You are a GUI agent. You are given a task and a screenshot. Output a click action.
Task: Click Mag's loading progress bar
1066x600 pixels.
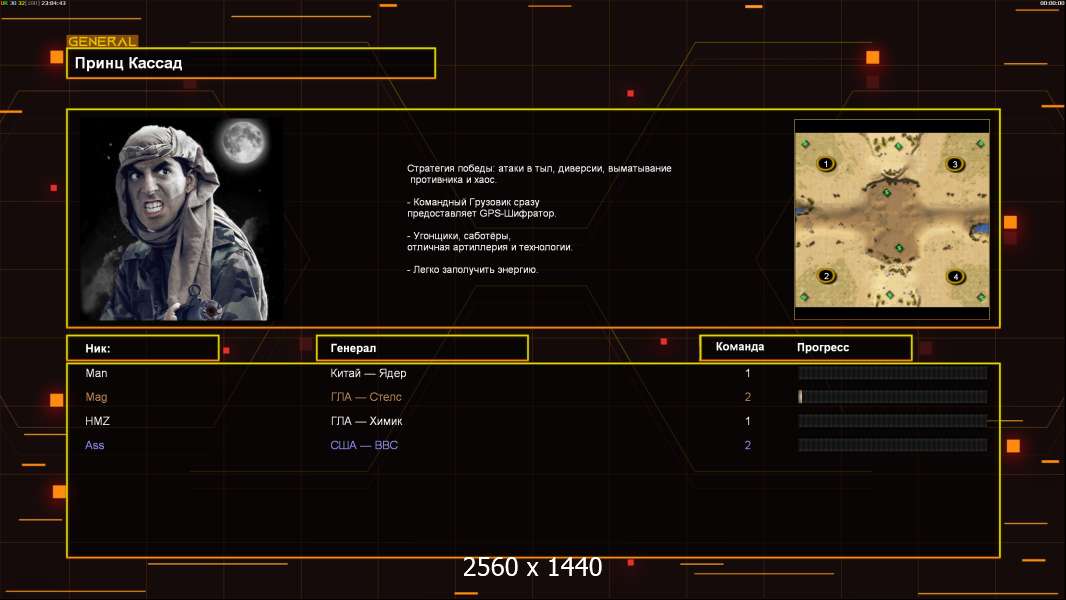tap(892, 397)
